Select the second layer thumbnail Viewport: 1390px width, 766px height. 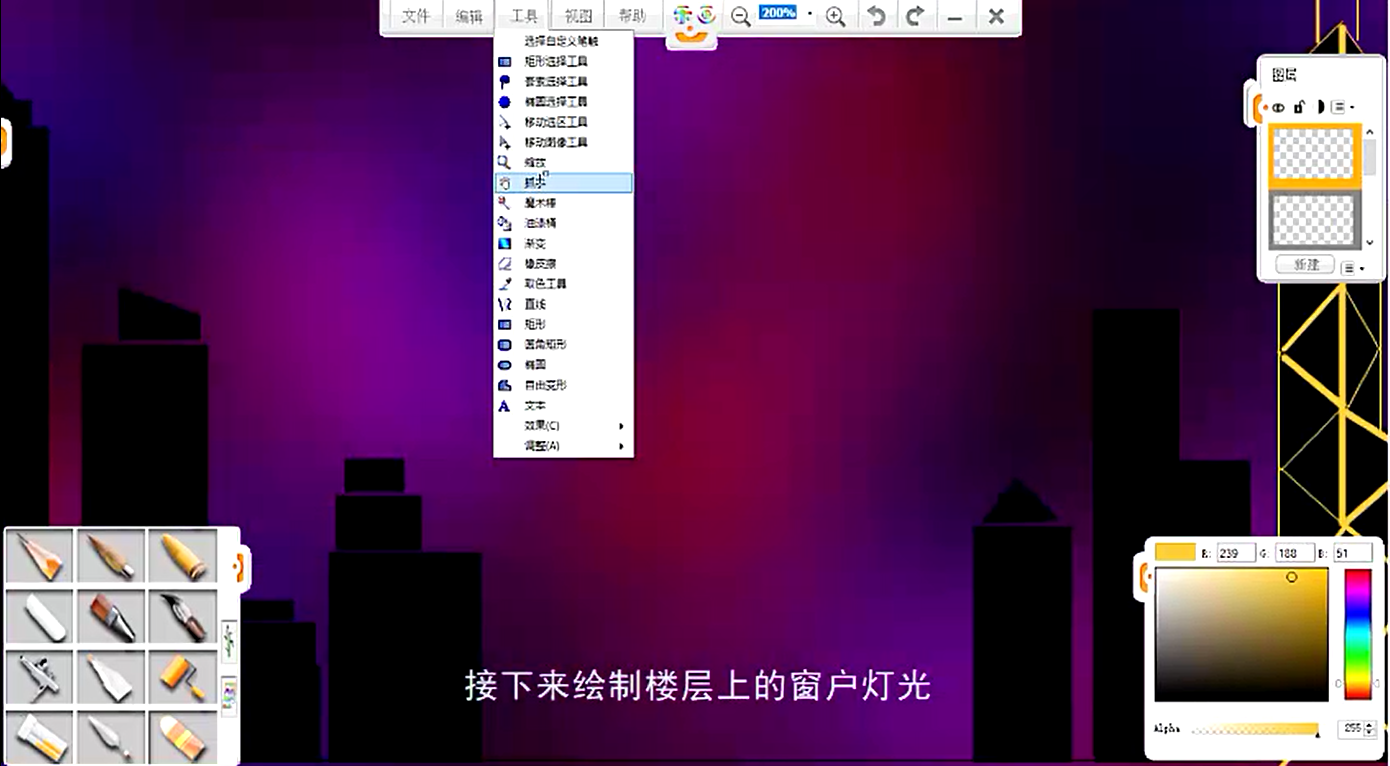coord(1313,219)
